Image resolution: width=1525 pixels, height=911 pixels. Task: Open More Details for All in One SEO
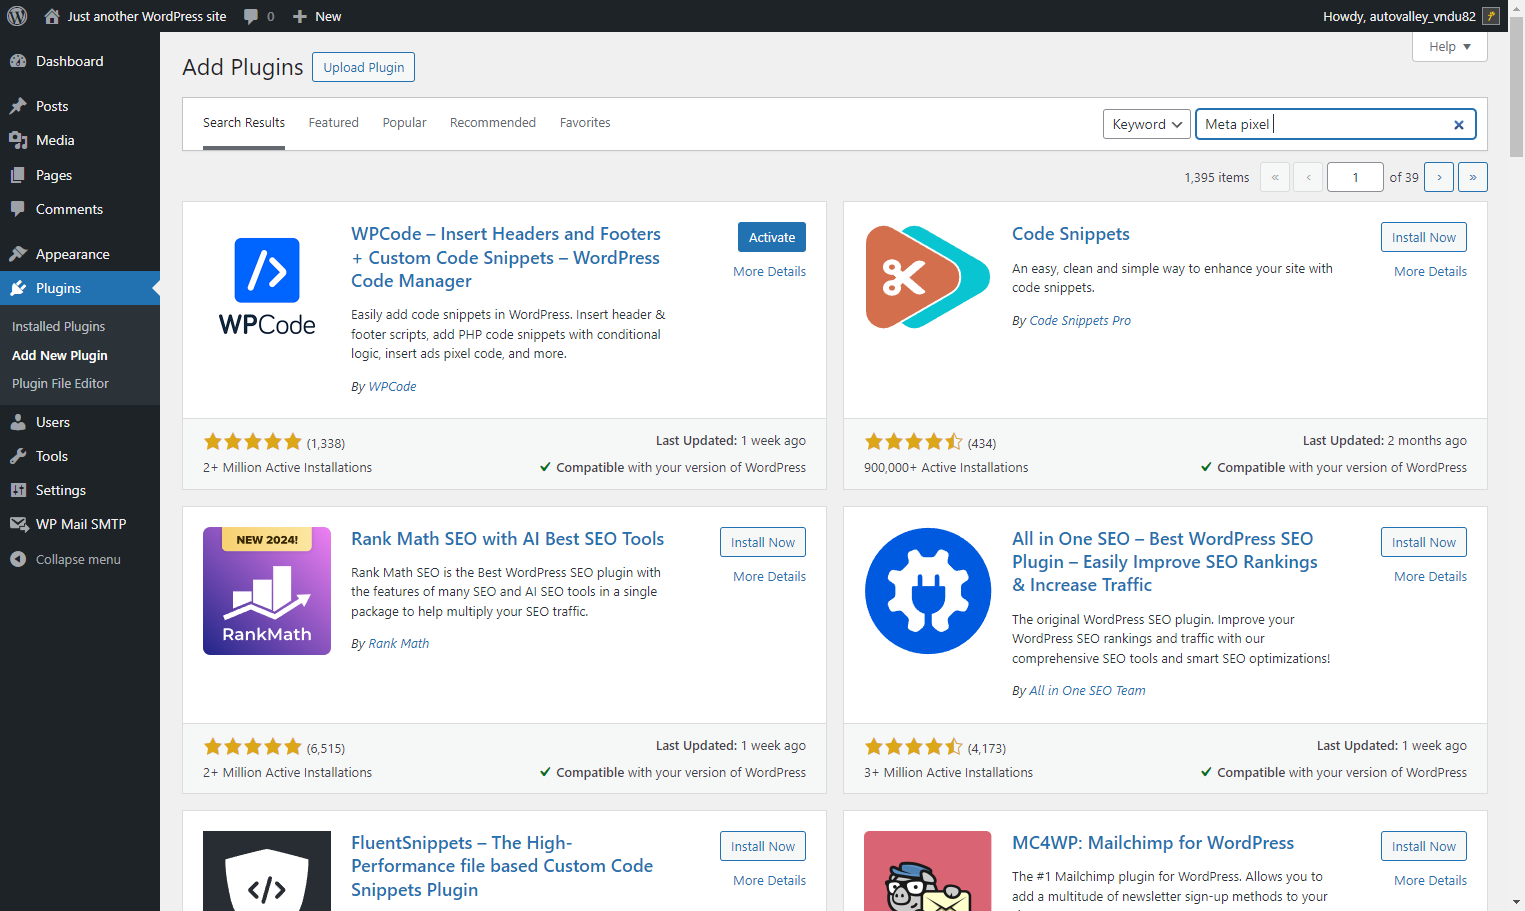(x=1431, y=577)
